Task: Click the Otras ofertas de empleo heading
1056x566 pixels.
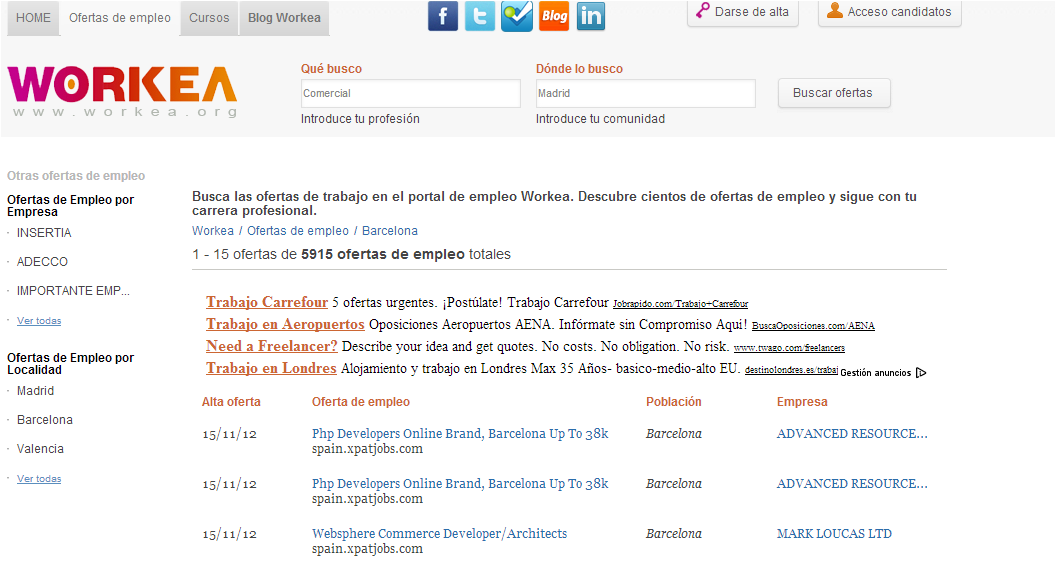Action: pyautogui.click(x=76, y=176)
